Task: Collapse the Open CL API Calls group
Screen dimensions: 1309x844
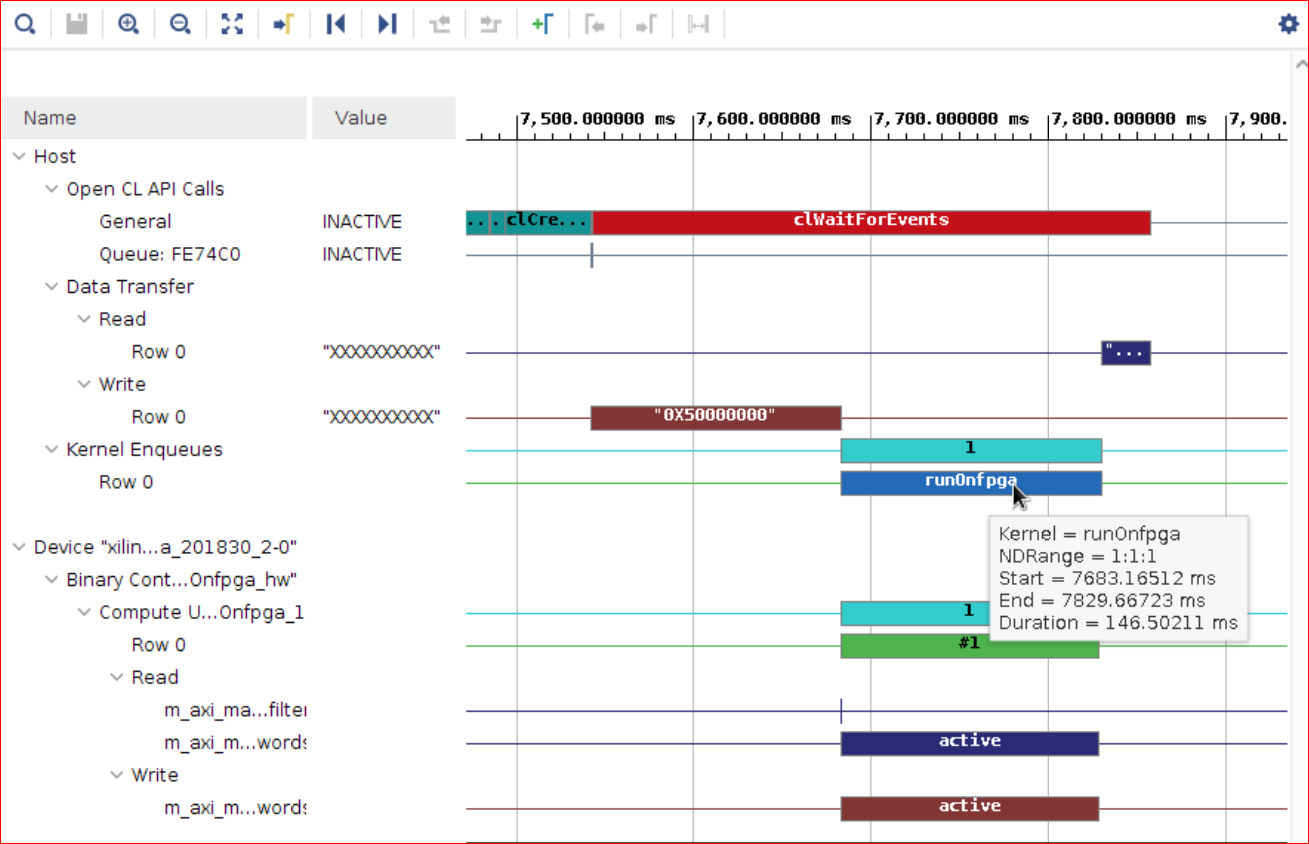Action: (x=52, y=189)
